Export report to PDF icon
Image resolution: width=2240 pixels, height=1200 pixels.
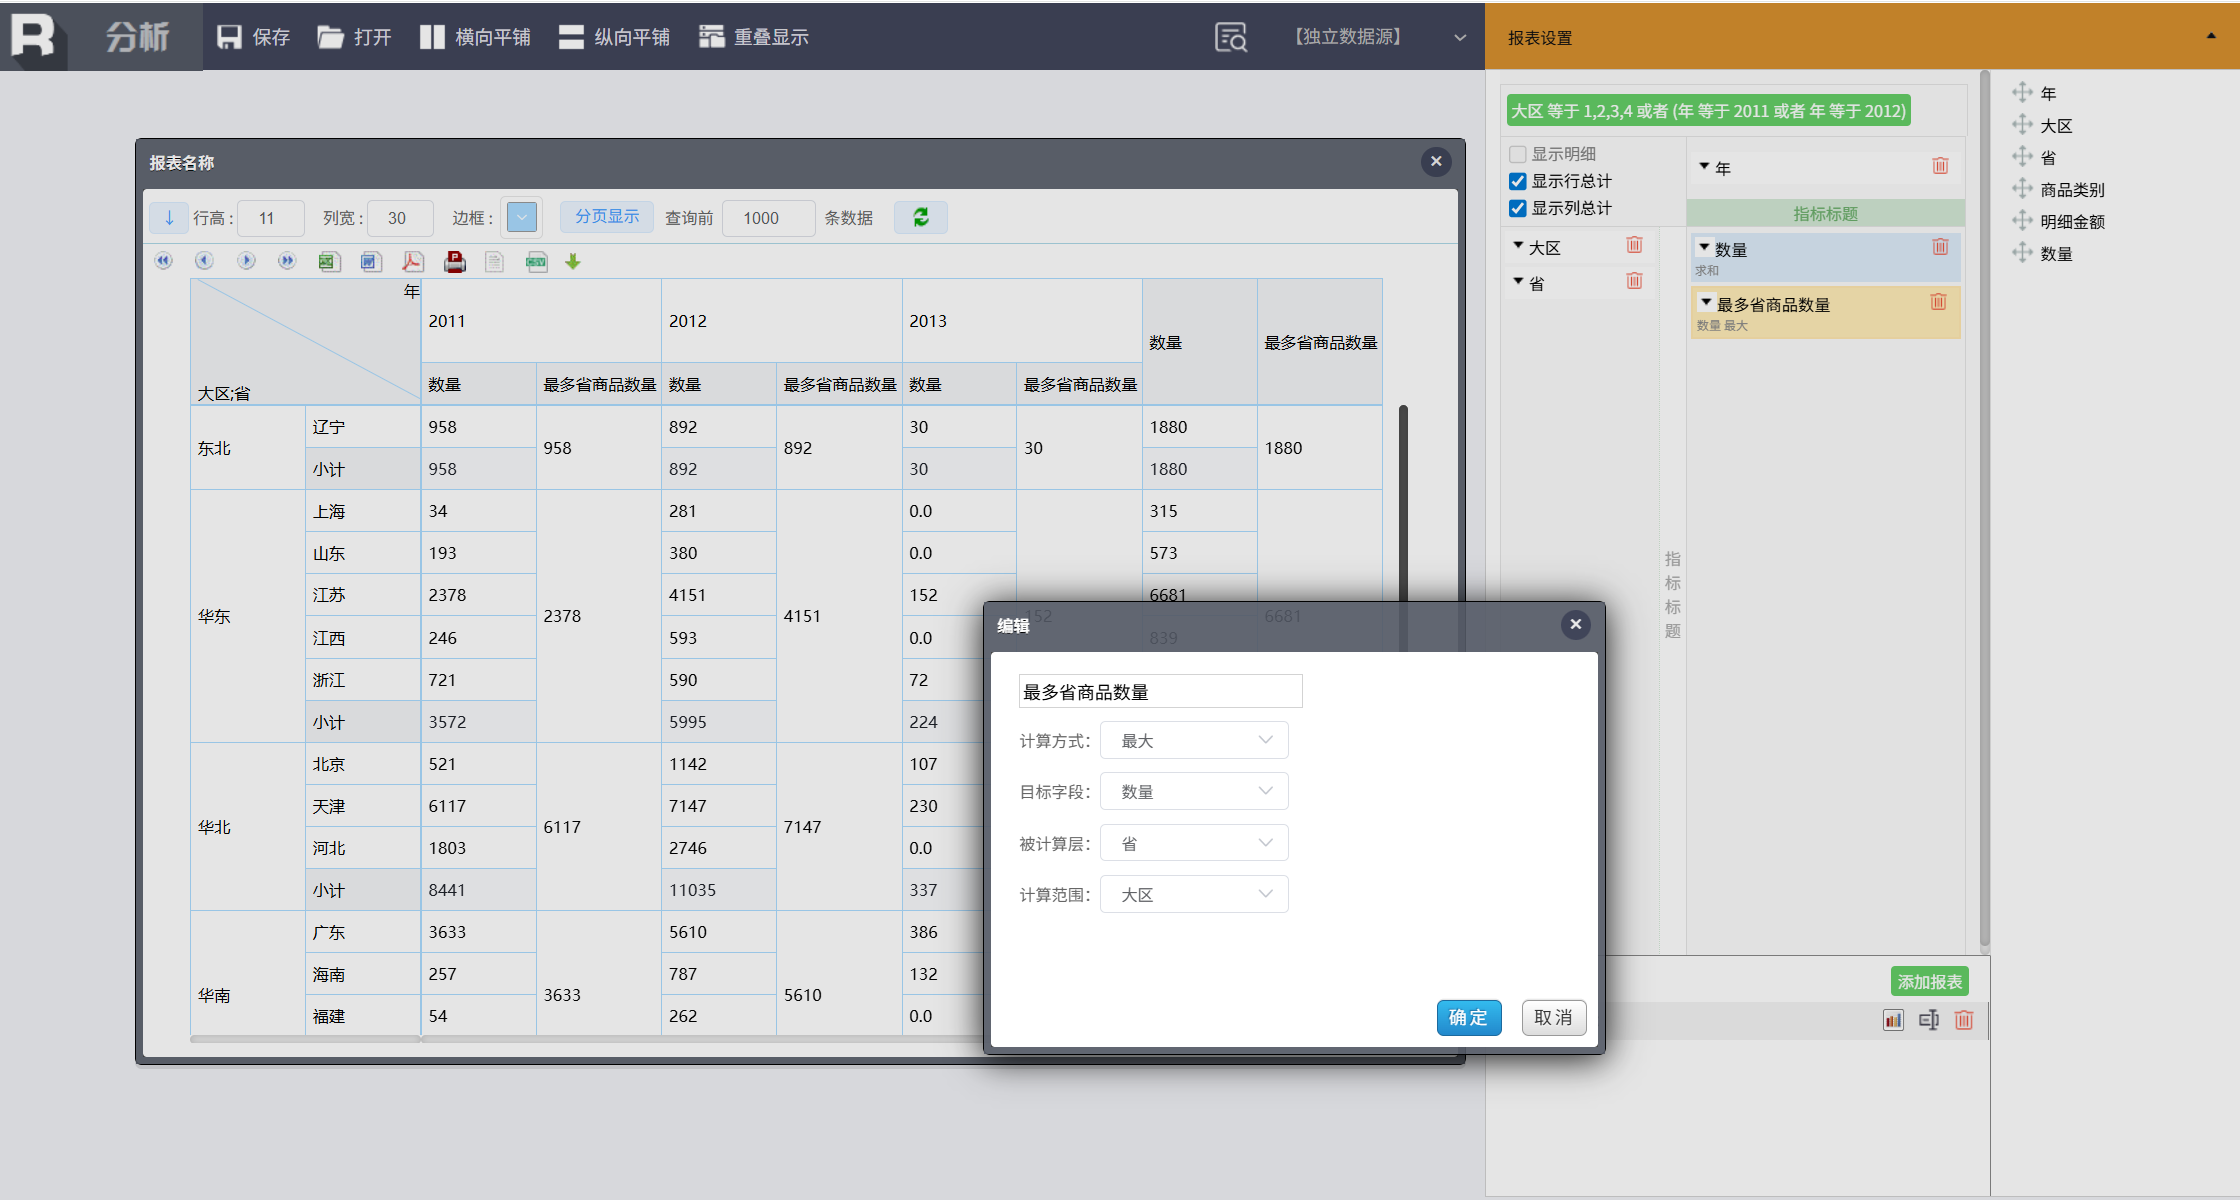point(412,262)
